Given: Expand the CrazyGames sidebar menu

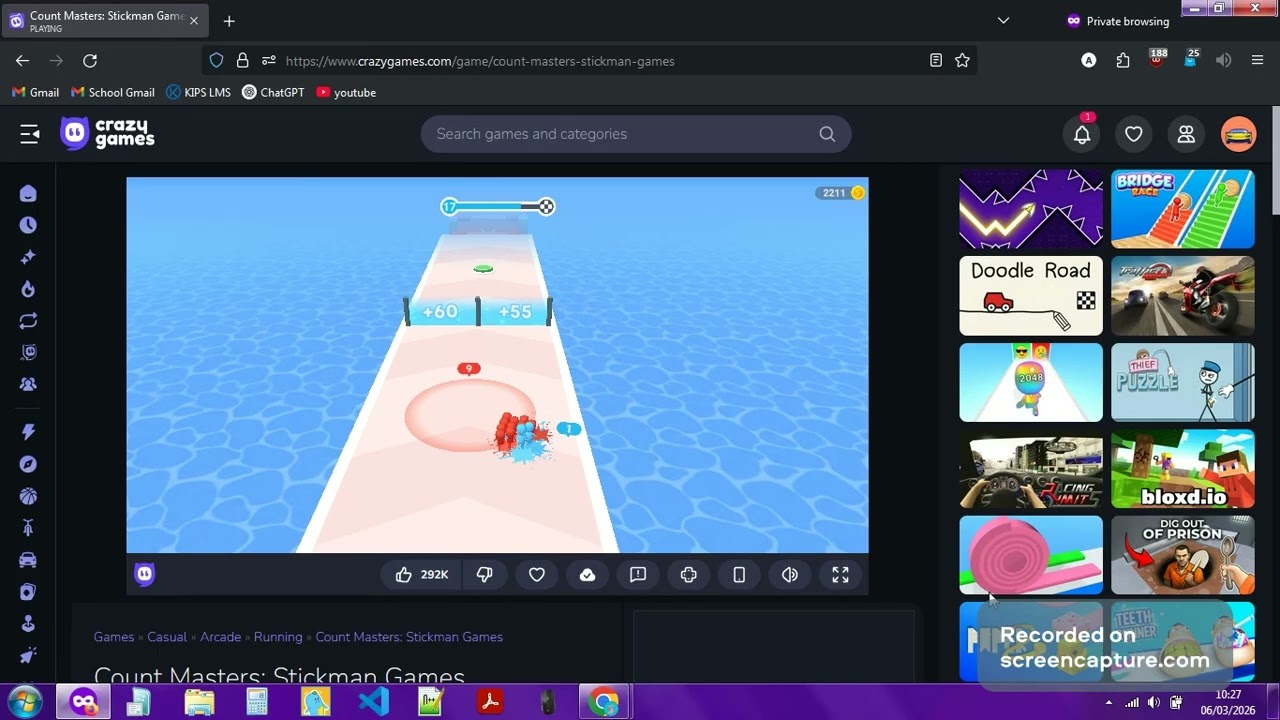Looking at the screenshot, I should tap(29, 134).
